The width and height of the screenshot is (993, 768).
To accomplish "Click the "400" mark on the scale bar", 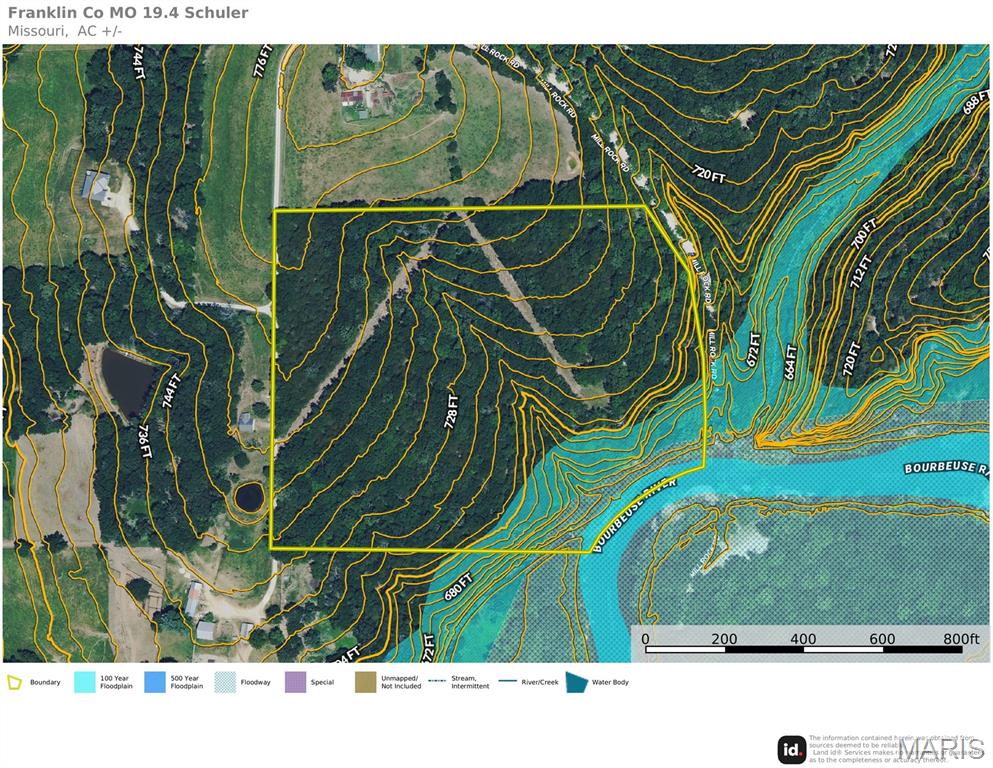I will (x=803, y=639).
